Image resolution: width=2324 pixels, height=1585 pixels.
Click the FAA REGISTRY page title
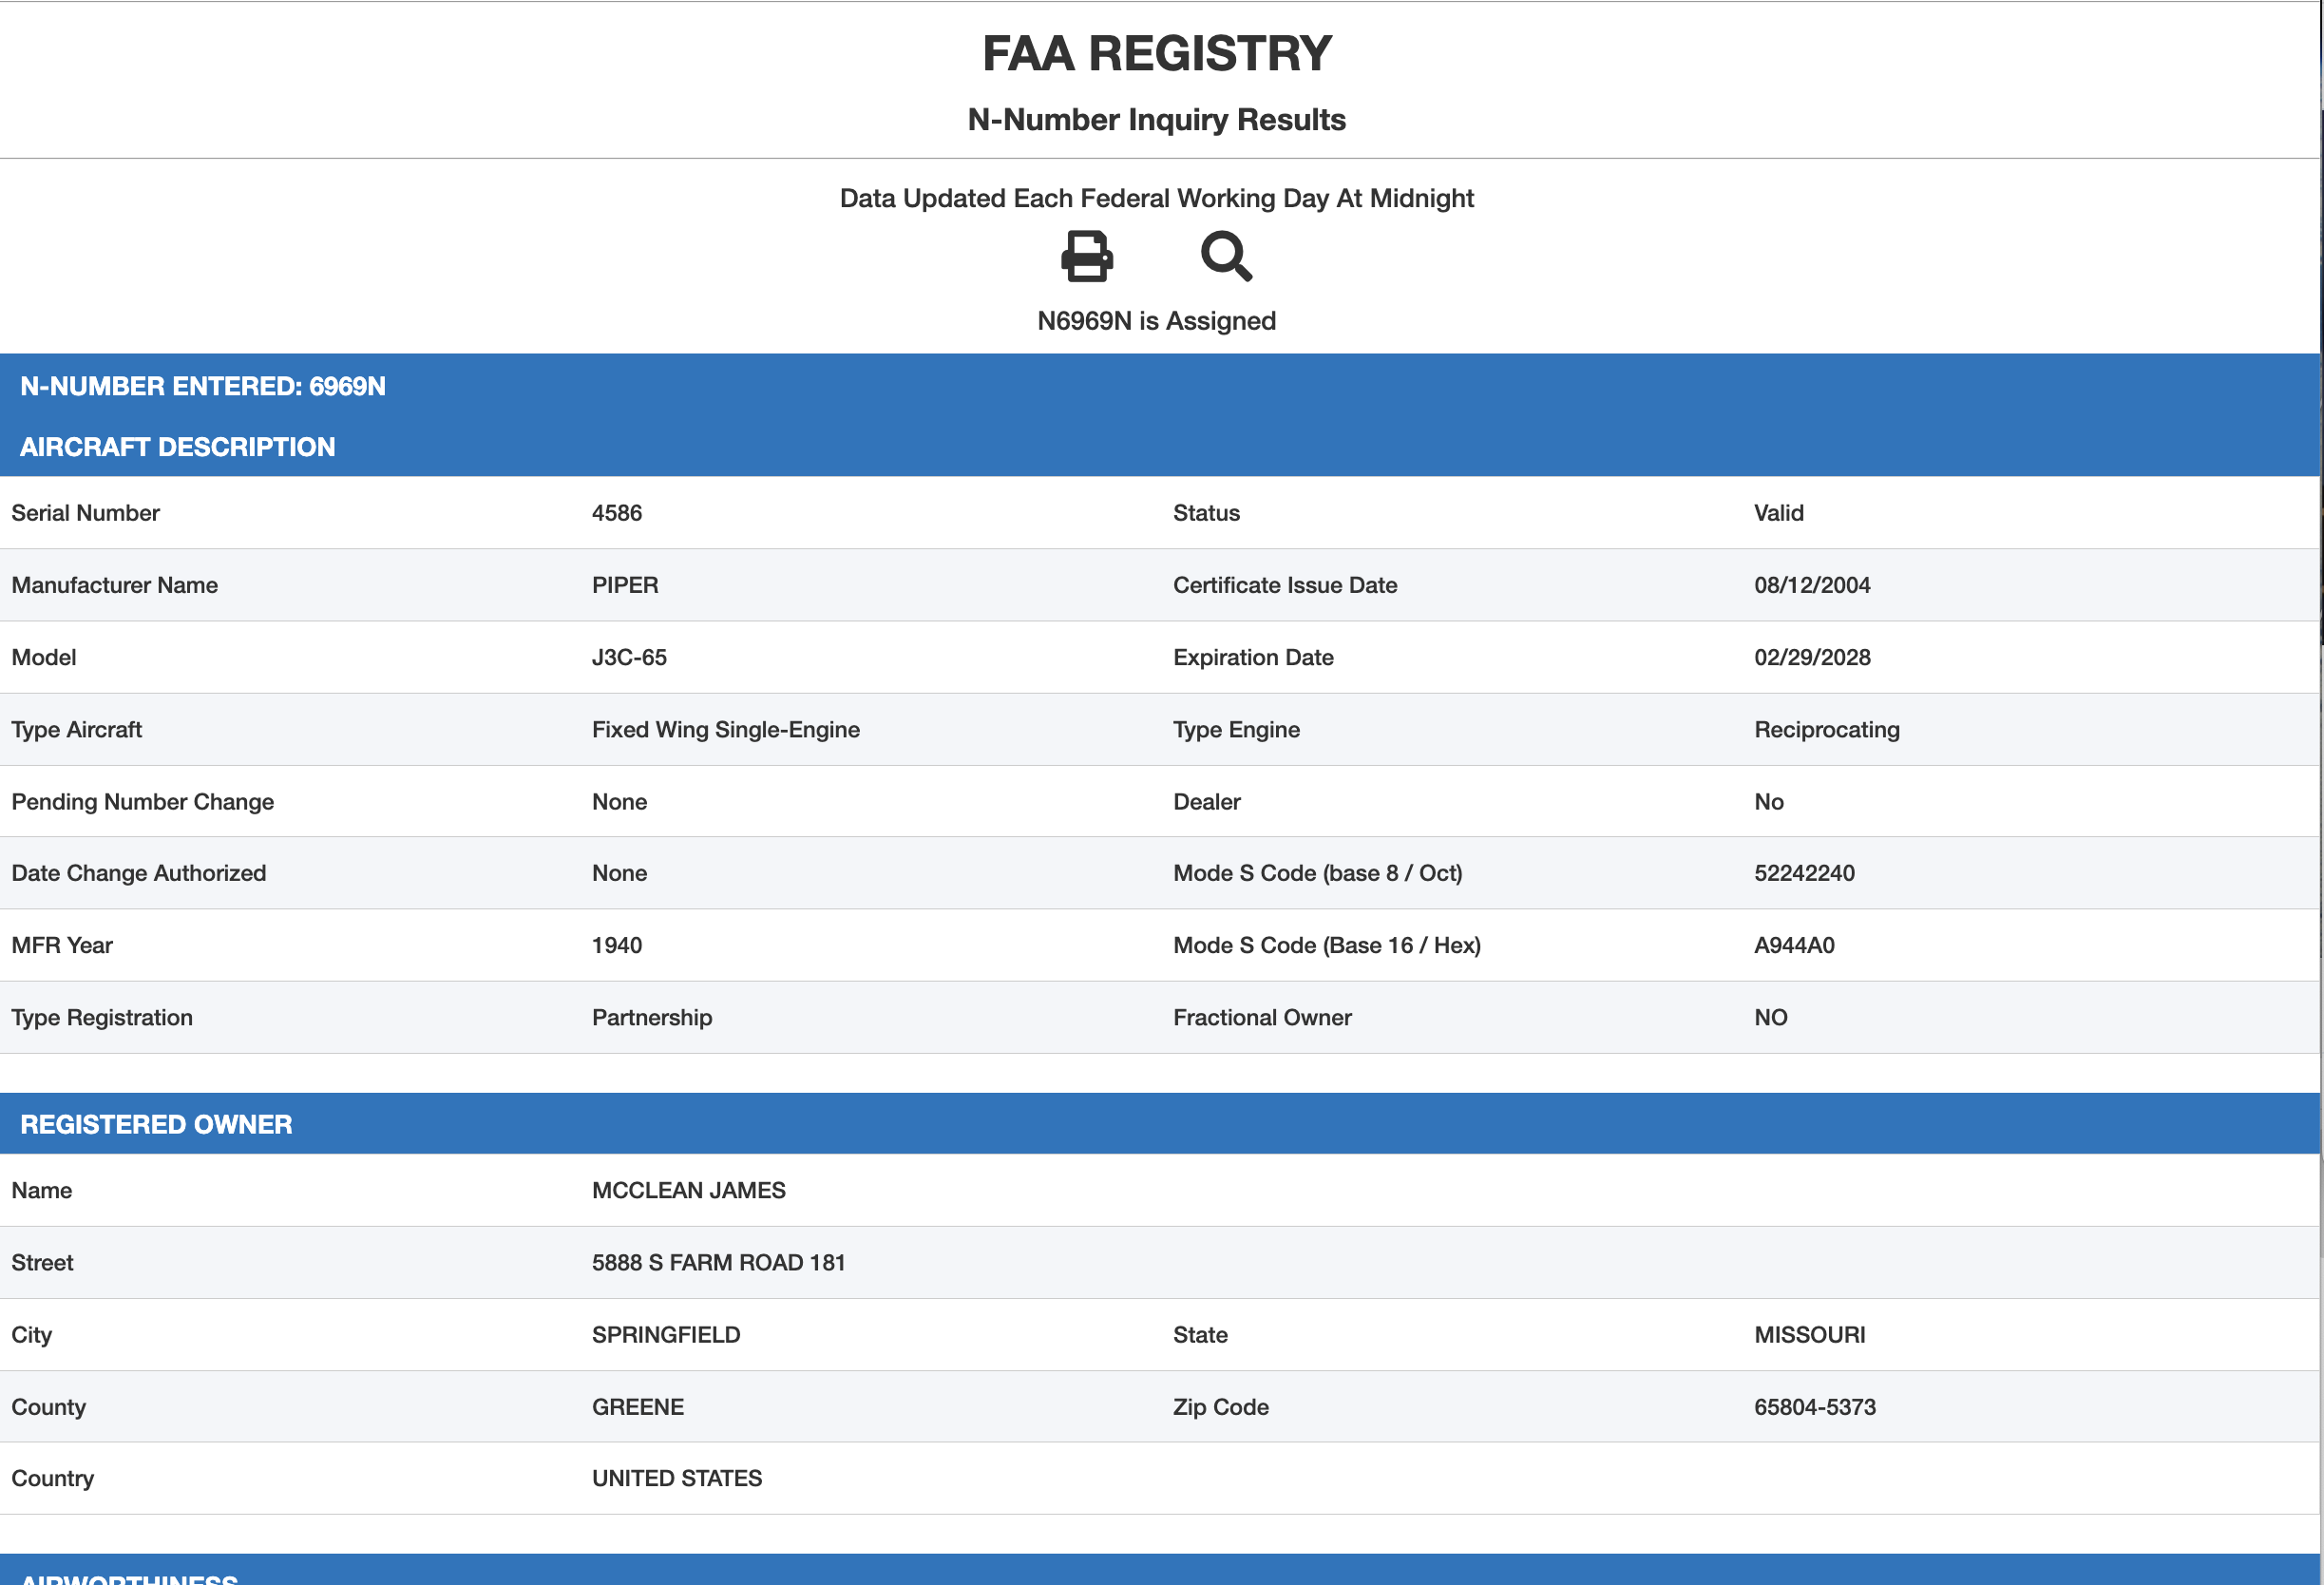click(x=1156, y=53)
